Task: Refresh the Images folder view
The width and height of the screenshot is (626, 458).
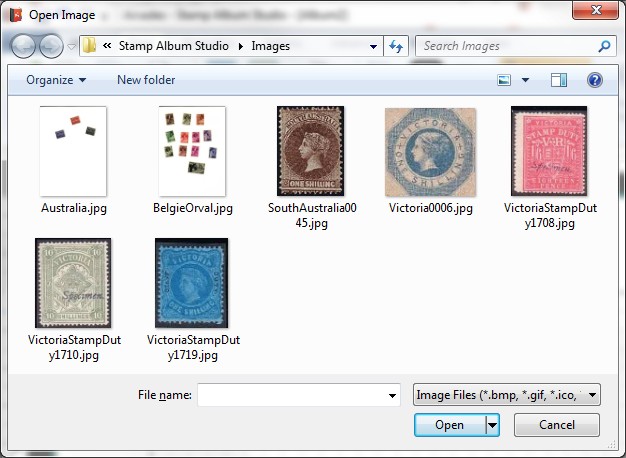Action: click(x=396, y=46)
